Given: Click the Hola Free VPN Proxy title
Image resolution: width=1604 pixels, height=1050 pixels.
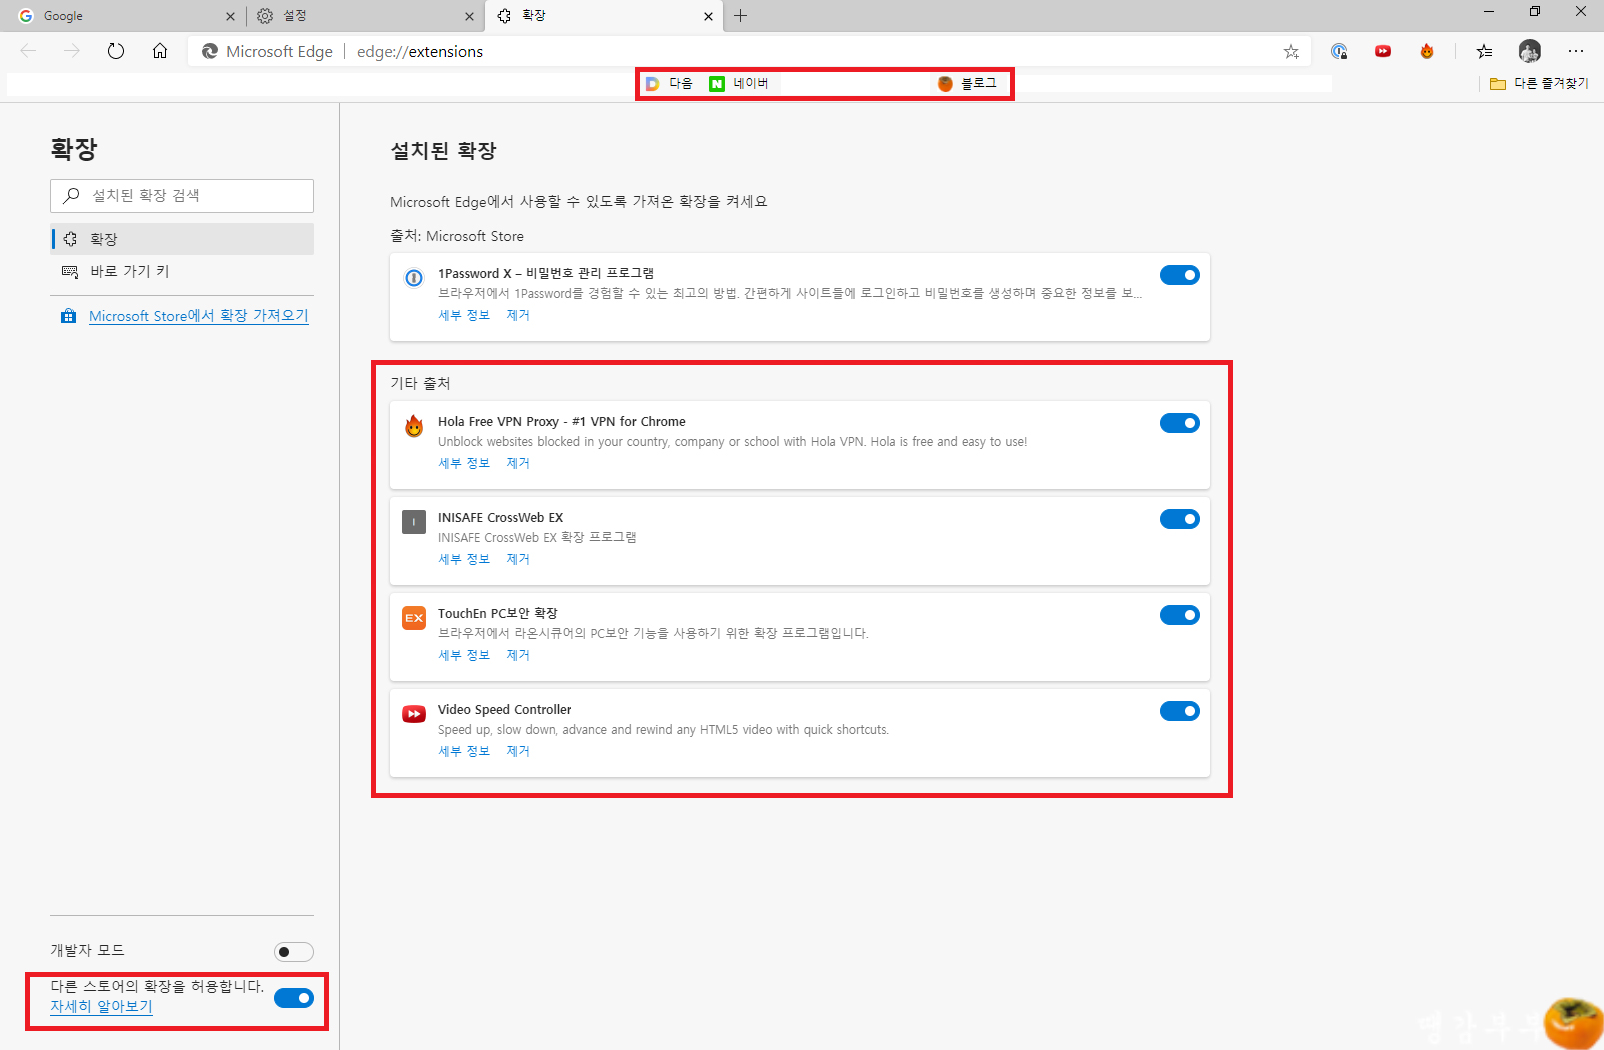Looking at the screenshot, I should [x=562, y=421].
